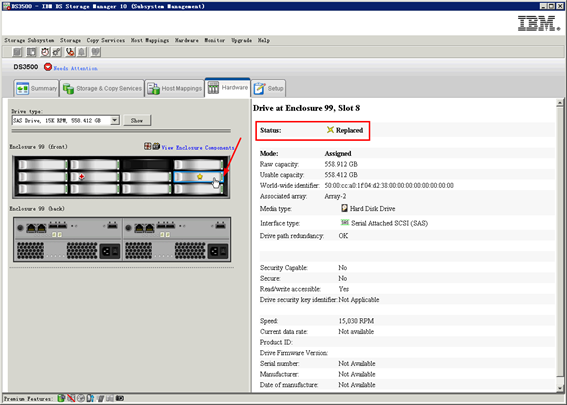This screenshot has width=567, height=405.
Task: Click the right power supply socket
Action: coord(218,251)
